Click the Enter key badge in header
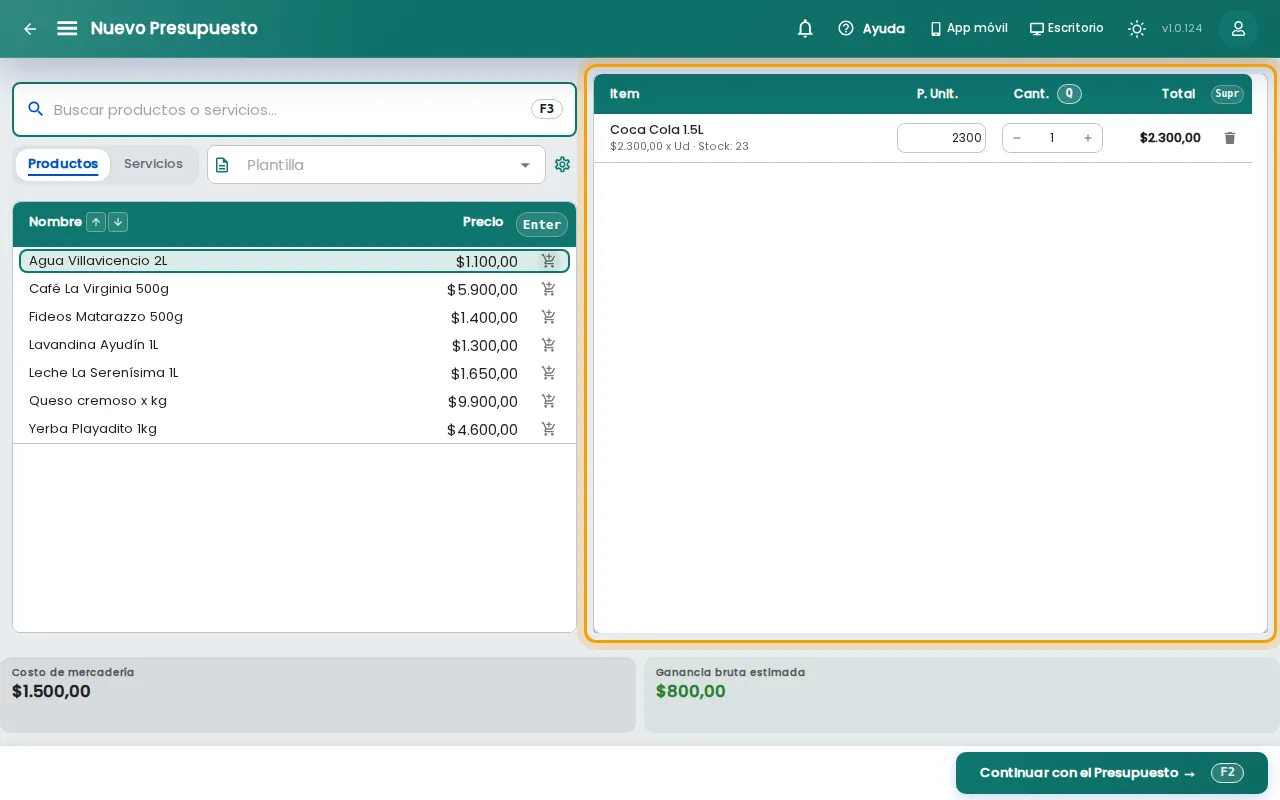This screenshot has height=800, width=1280. click(x=542, y=224)
